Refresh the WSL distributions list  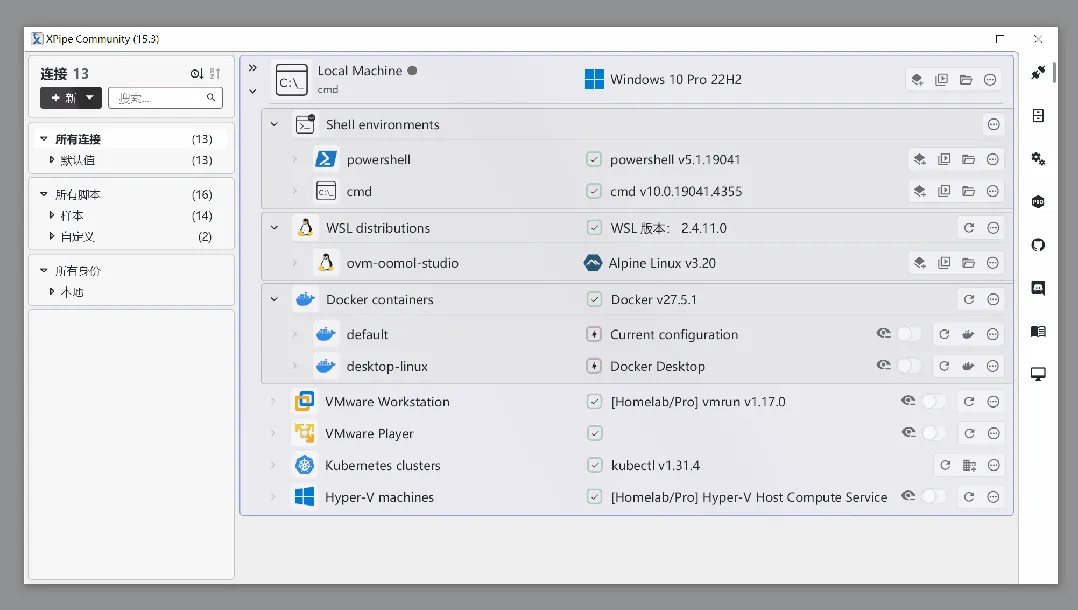click(969, 228)
